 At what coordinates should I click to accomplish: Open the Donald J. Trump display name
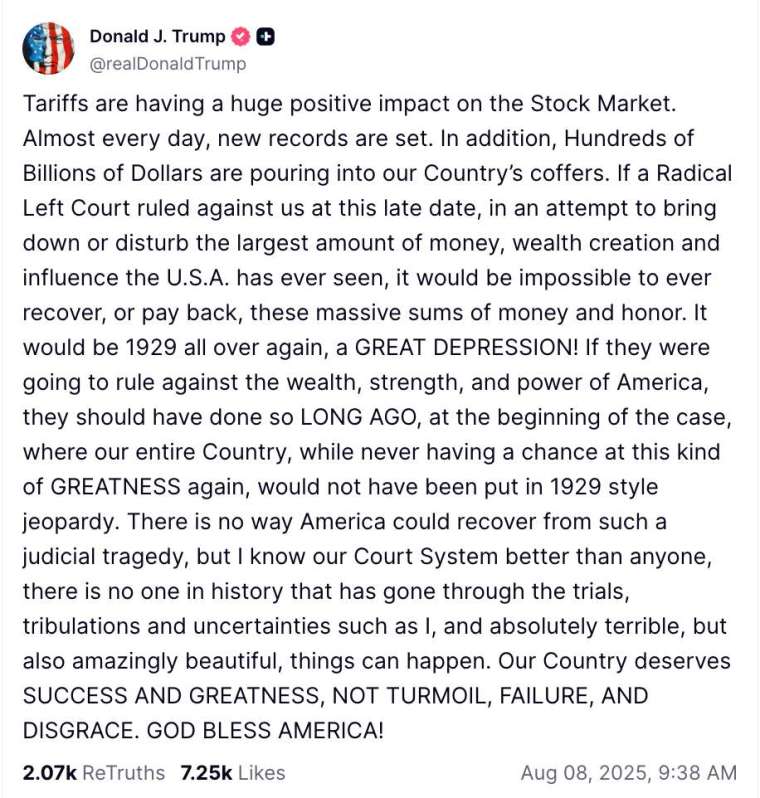[157, 37]
